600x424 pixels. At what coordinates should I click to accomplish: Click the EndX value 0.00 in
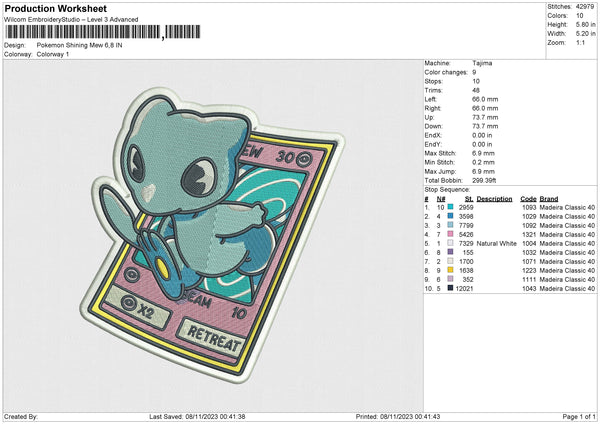(x=482, y=135)
